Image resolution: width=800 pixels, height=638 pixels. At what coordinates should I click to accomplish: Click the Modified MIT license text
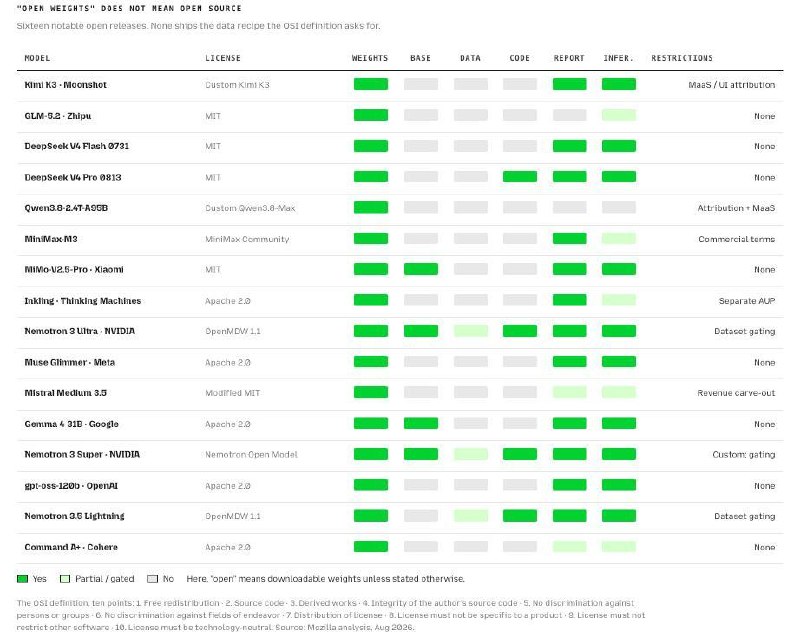click(x=233, y=393)
